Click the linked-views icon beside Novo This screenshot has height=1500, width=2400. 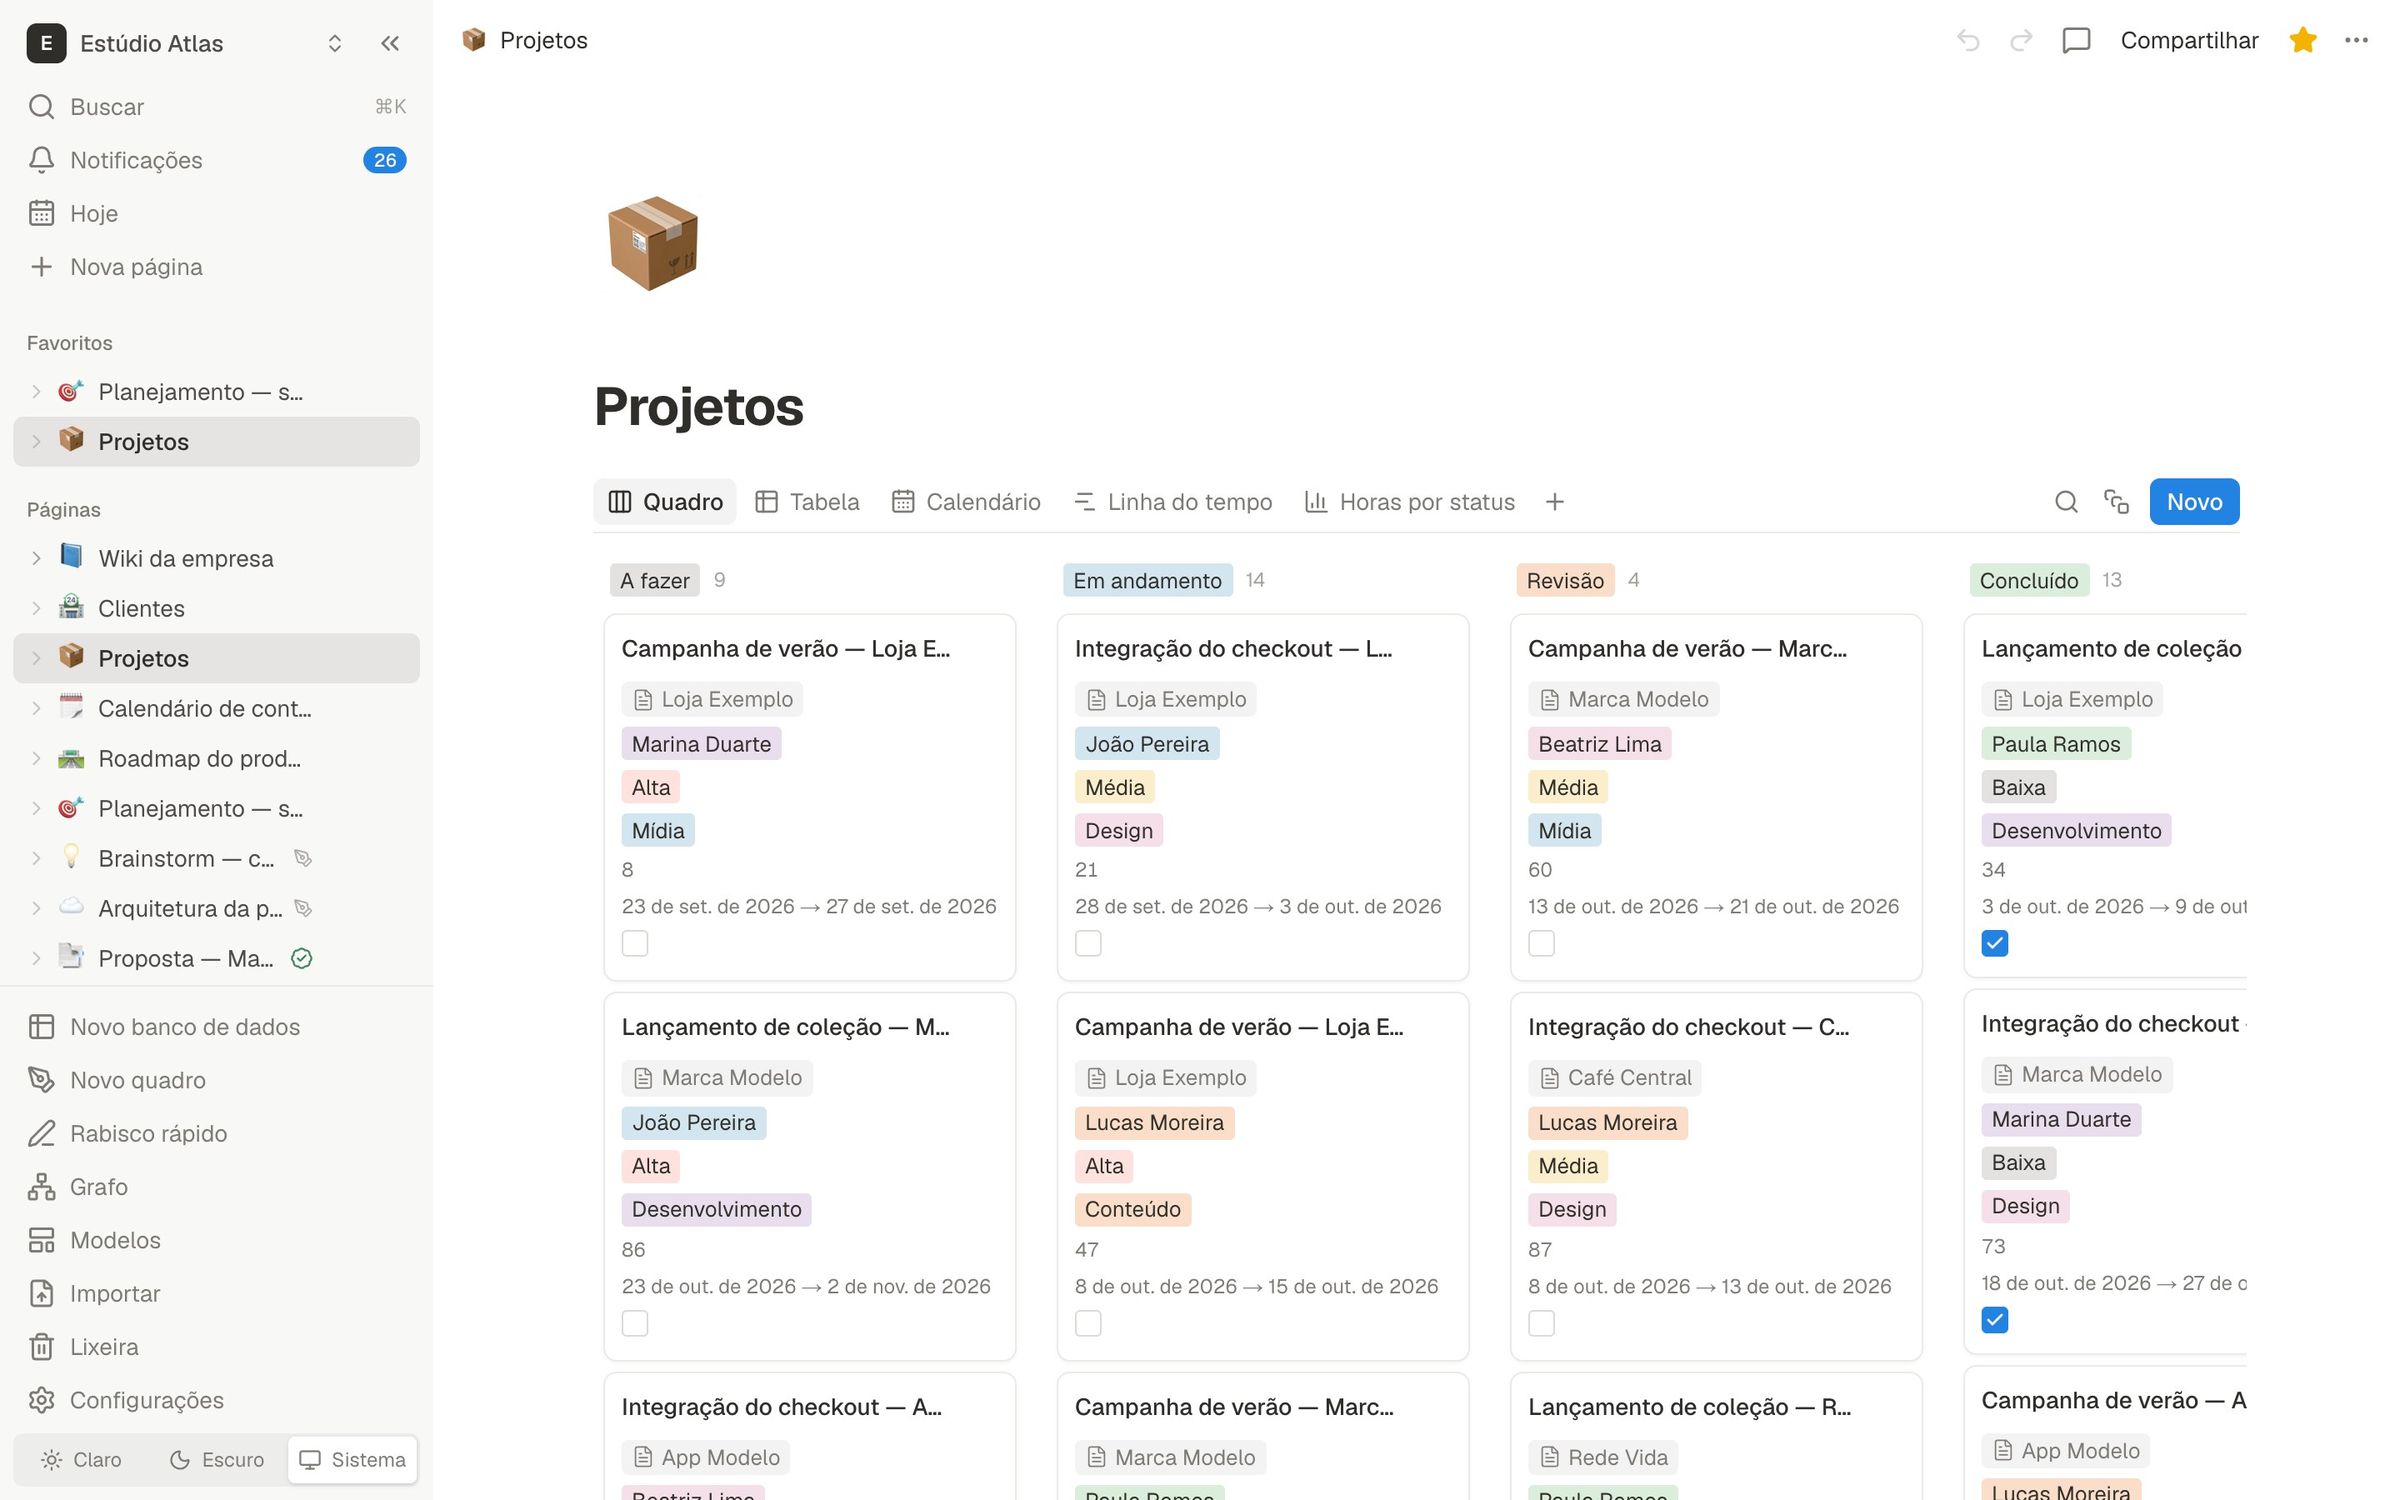coord(2116,502)
